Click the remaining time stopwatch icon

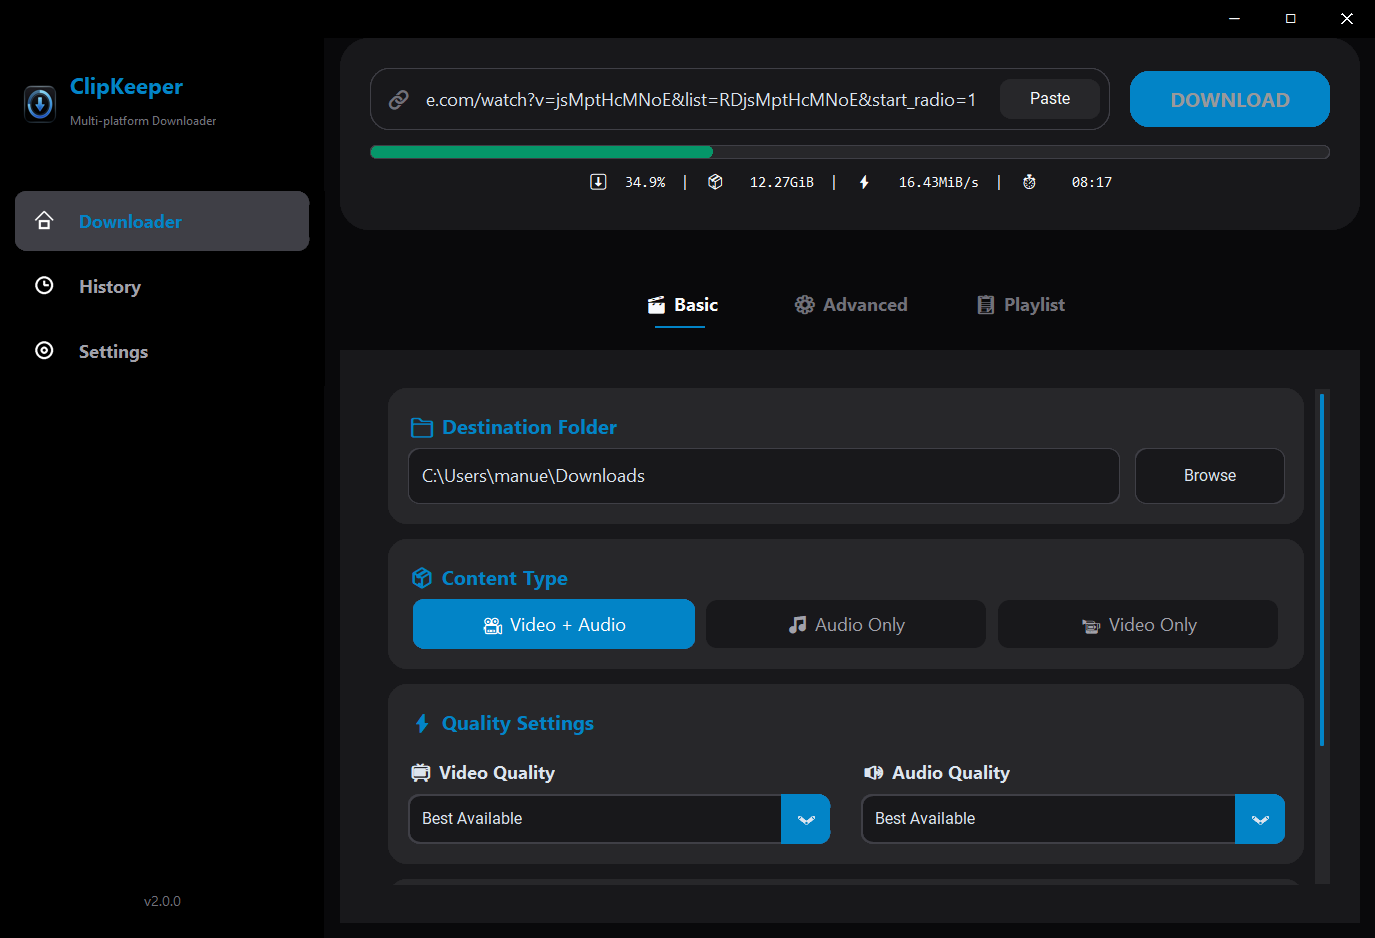coord(1029,182)
